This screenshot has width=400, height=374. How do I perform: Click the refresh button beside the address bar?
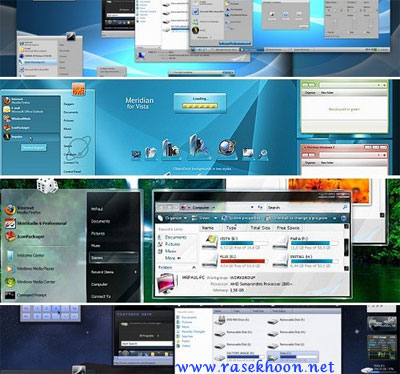[x=260, y=207]
